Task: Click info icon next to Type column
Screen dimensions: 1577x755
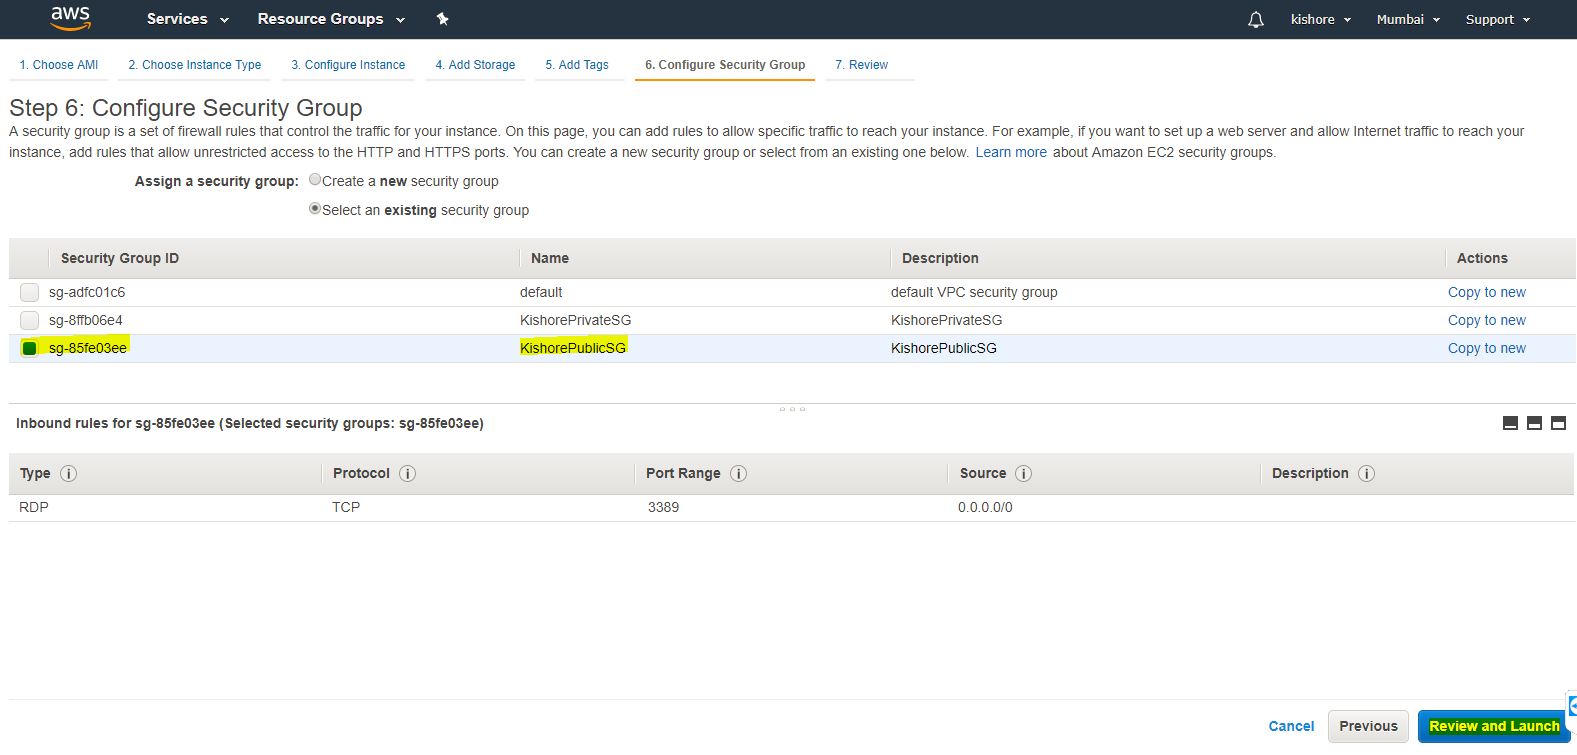Action: (69, 474)
